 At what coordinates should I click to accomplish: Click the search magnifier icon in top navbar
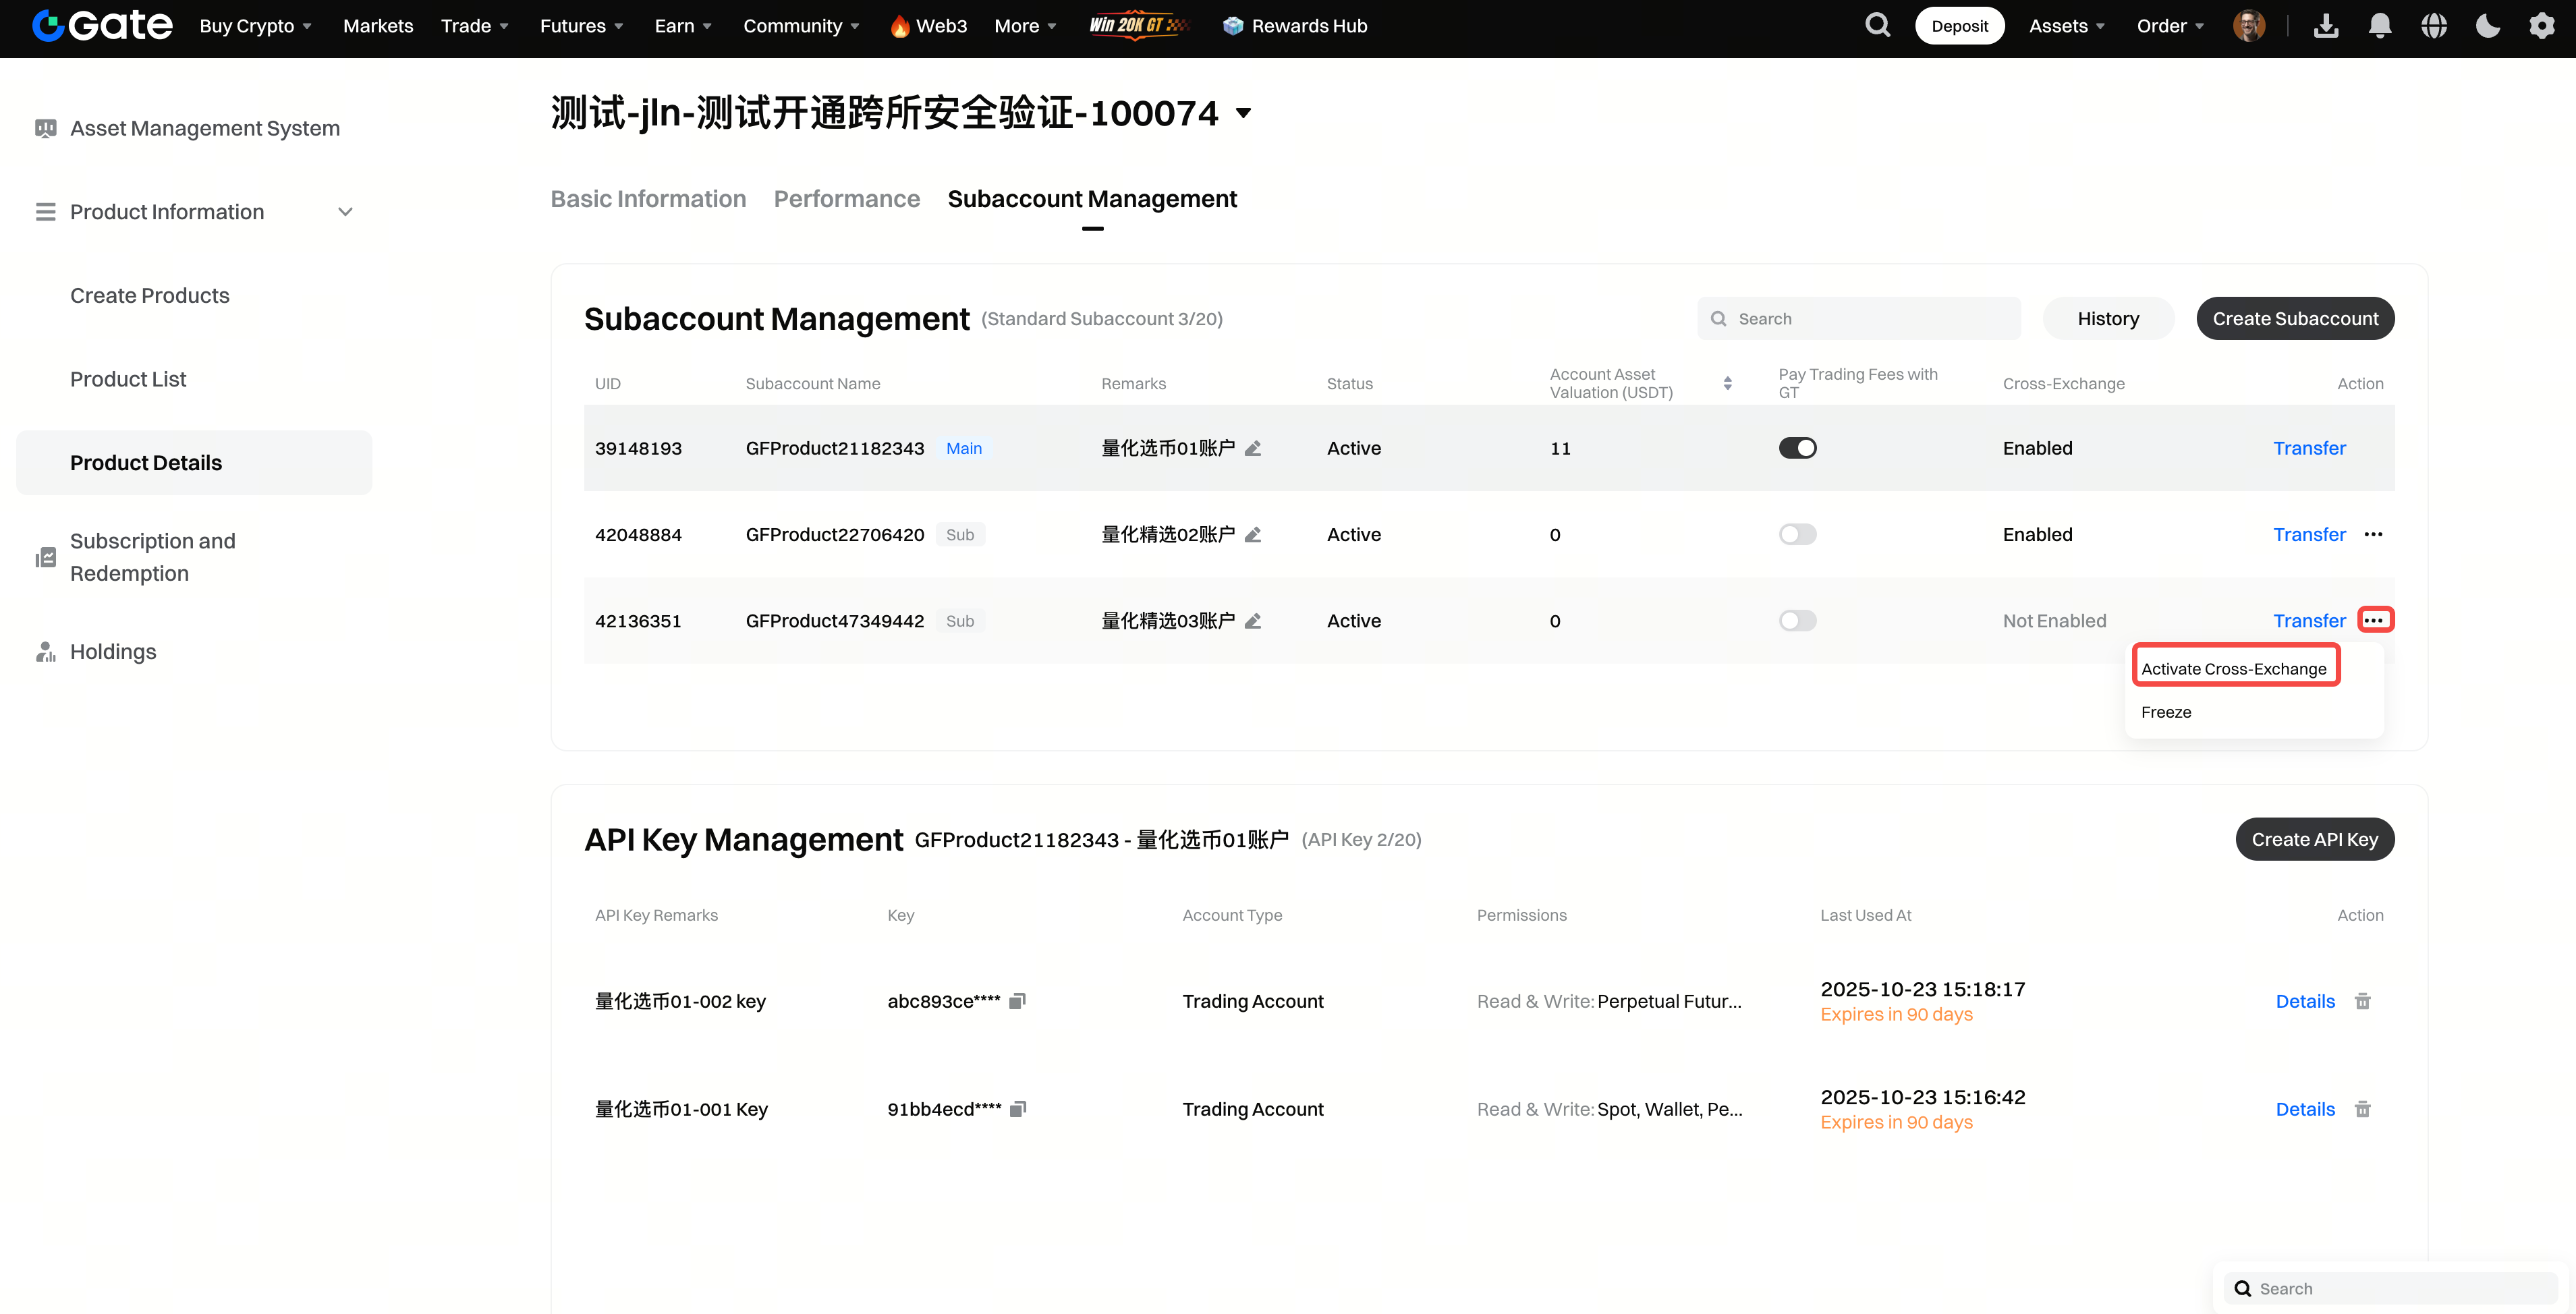pos(1877,25)
